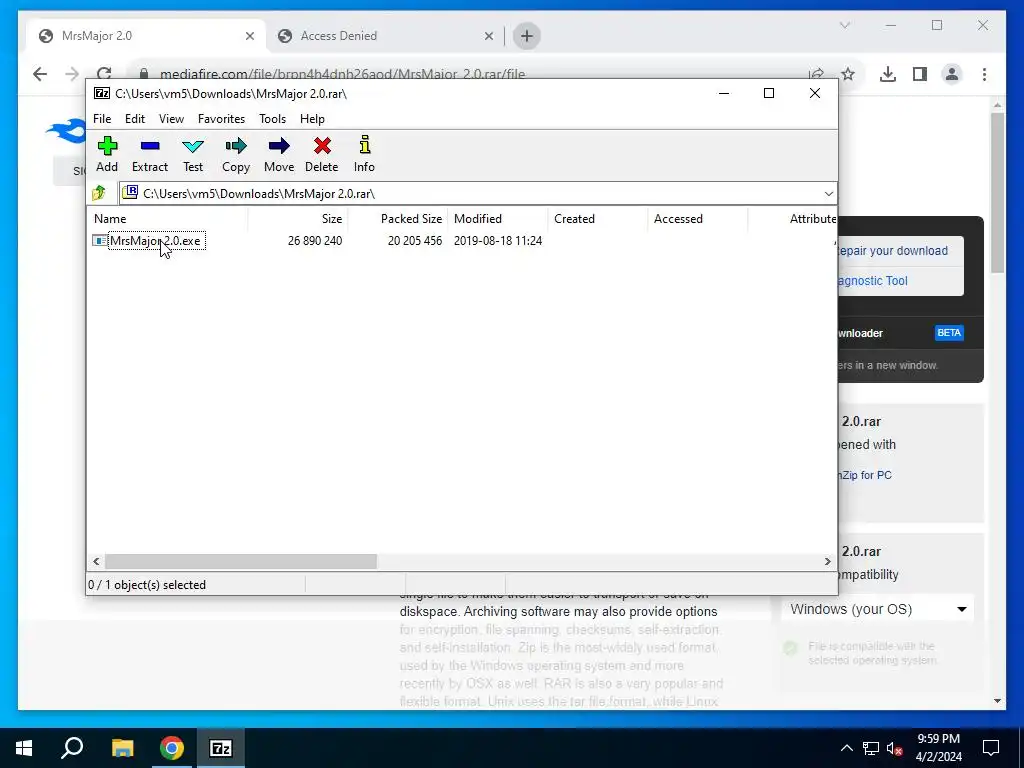
Task: Open Chrome tab search chevron
Action: (x=844, y=25)
